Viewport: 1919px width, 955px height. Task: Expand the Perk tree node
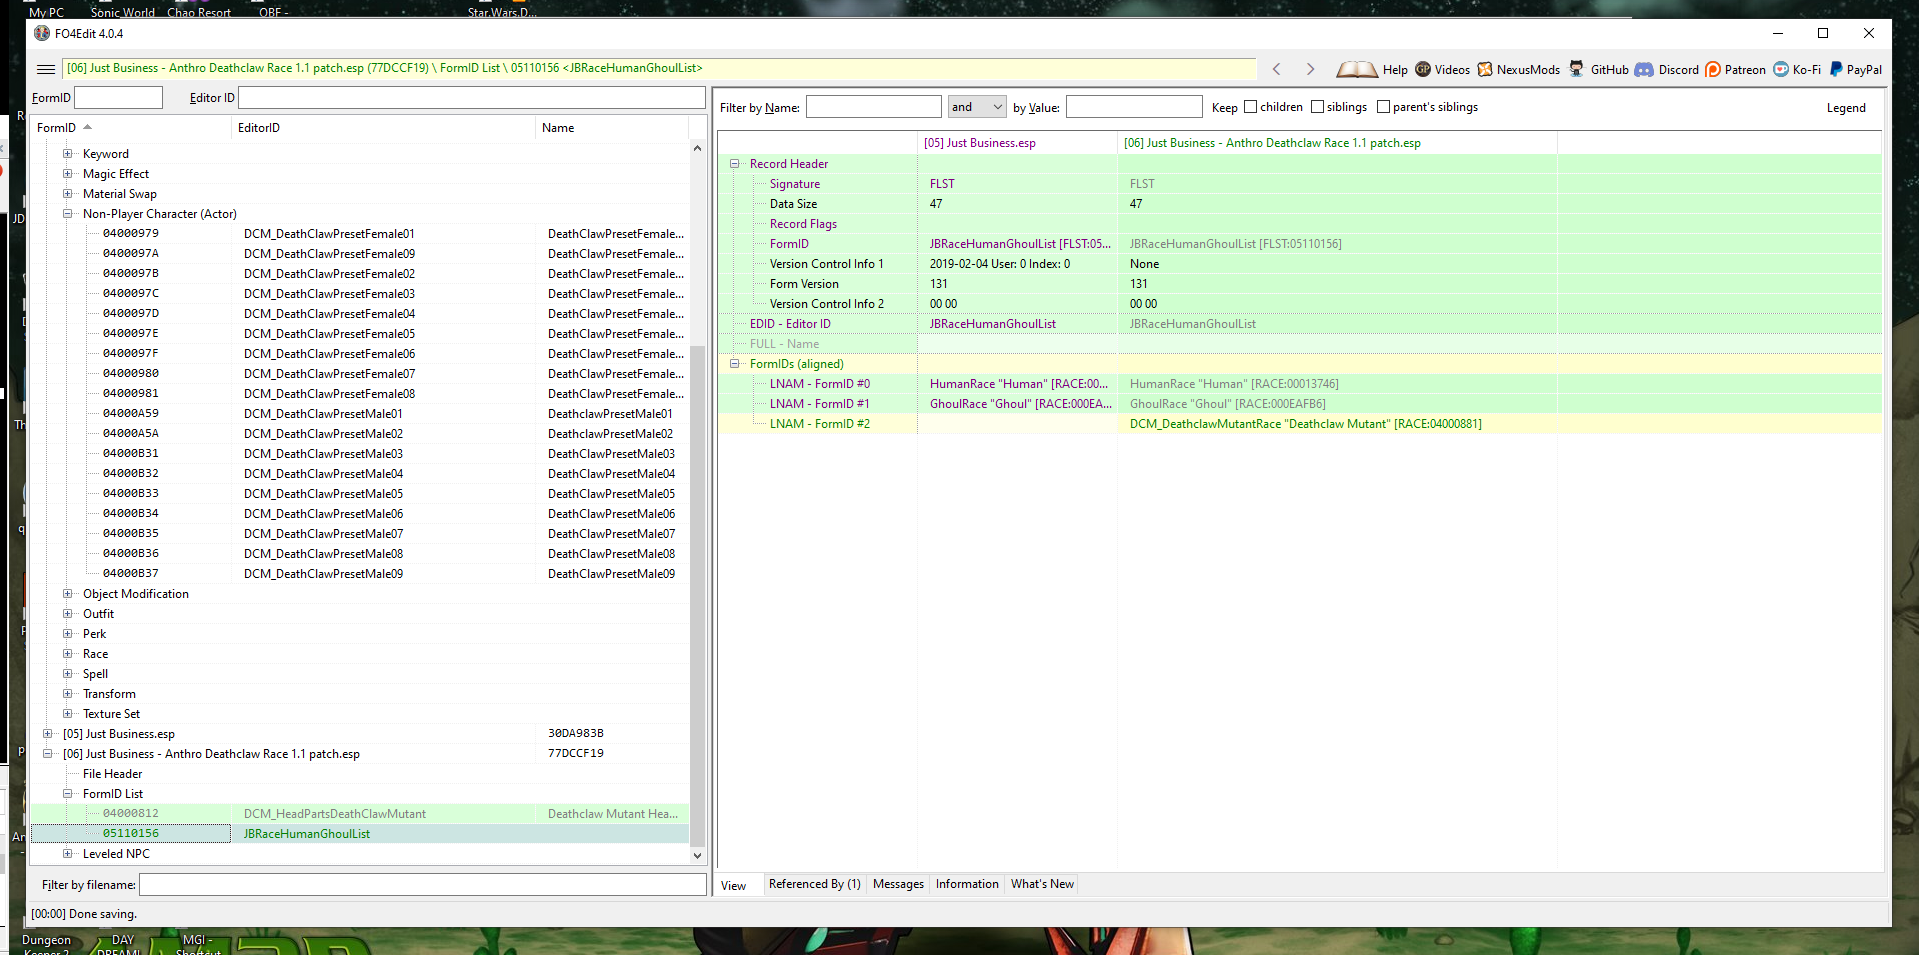(x=68, y=634)
